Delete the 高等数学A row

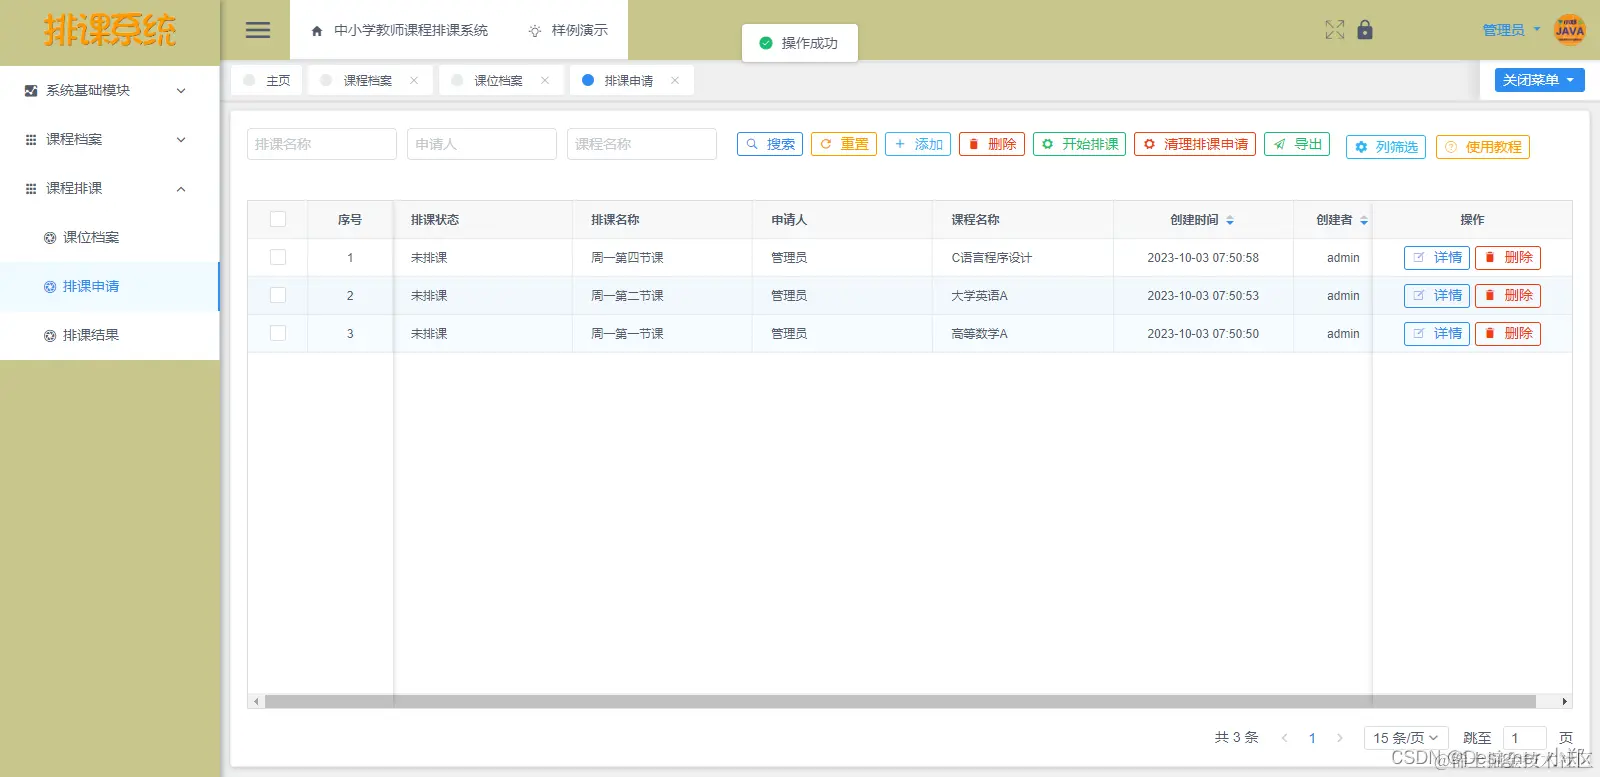click(1508, 334)
